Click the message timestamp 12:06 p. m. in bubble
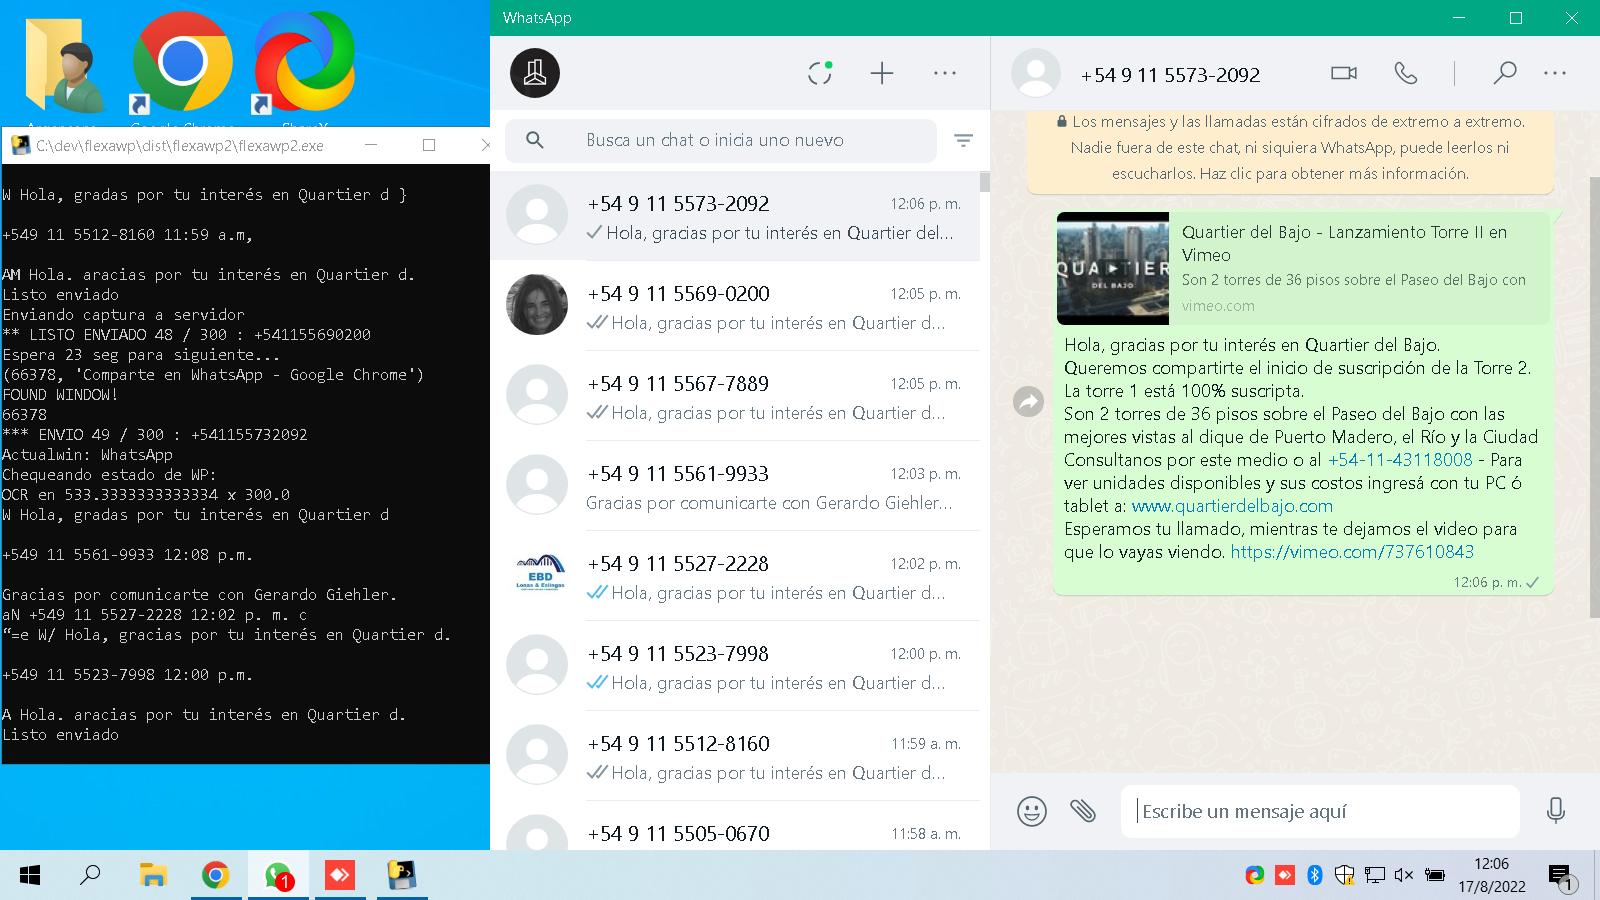Screen dimensions: 1600x900 coord(1487,582)
